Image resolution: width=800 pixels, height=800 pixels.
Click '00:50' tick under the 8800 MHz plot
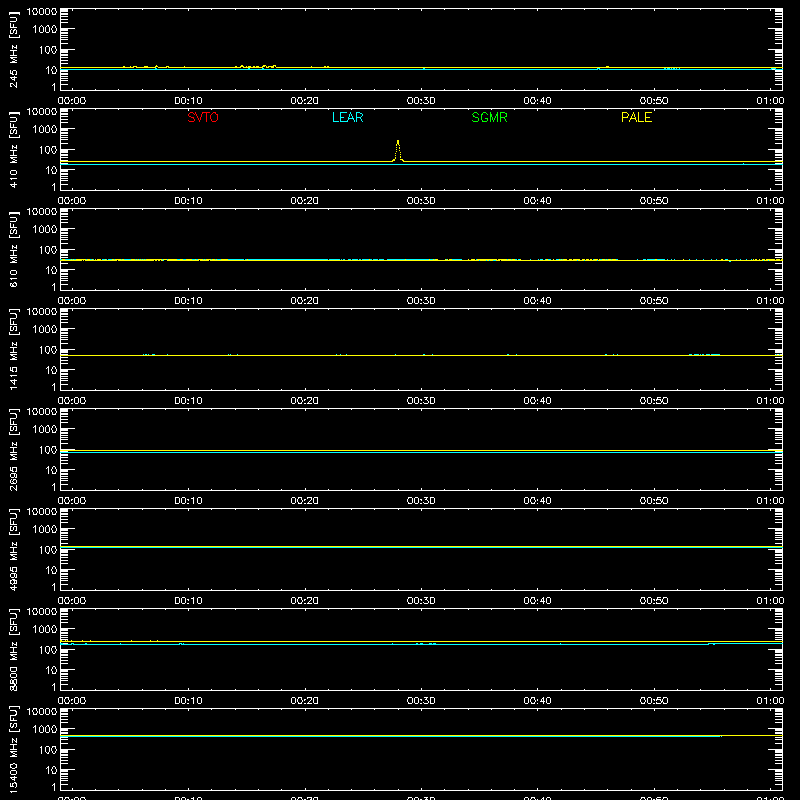[654, 701]
